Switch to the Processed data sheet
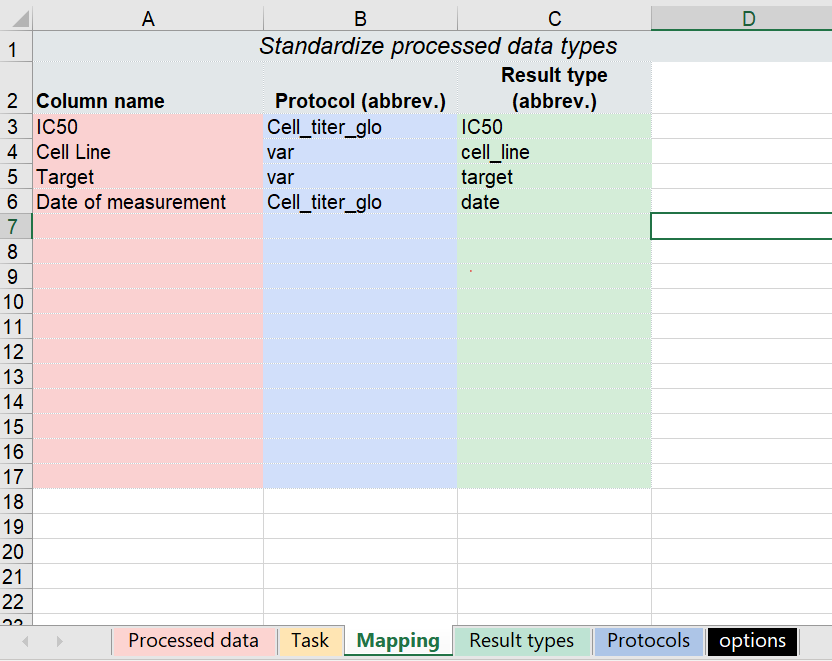 tap(194, 641)
